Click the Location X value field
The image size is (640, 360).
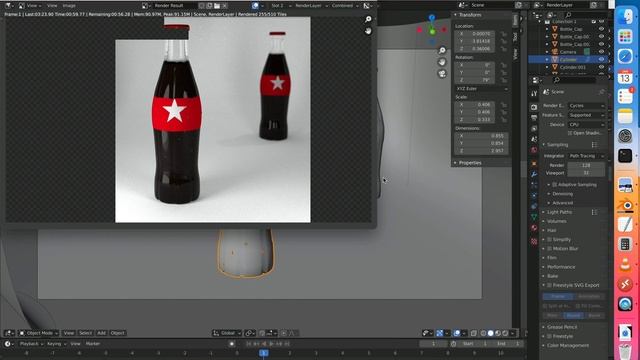coord(475,34)
